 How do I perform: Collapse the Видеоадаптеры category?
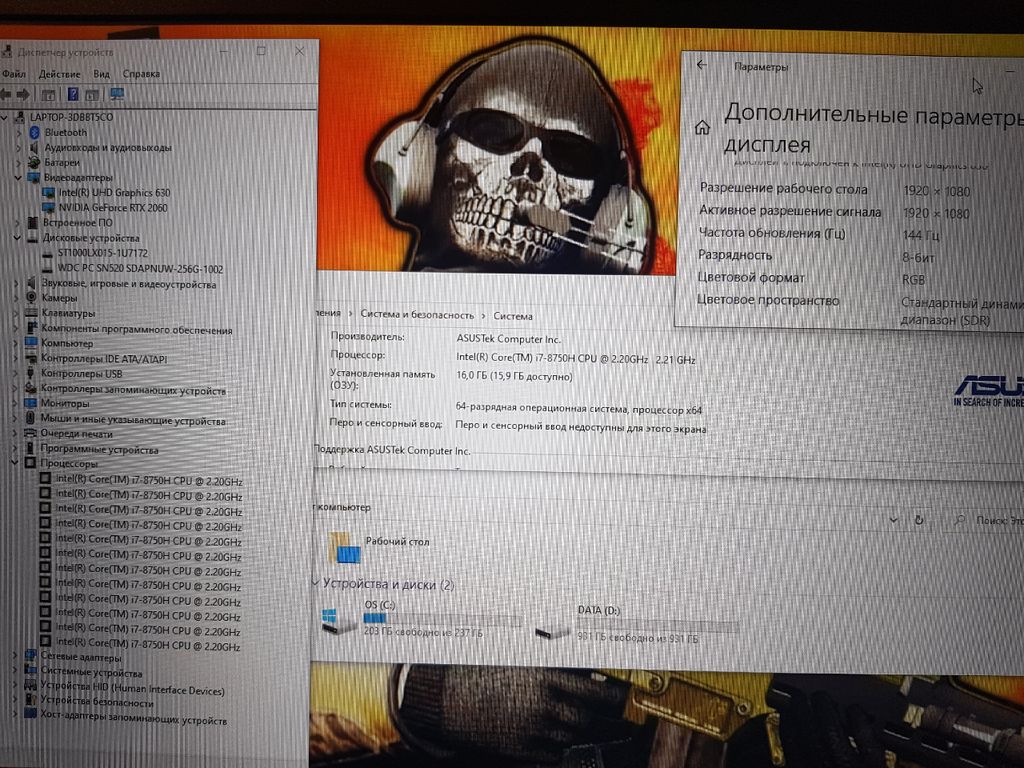point(18,177)
